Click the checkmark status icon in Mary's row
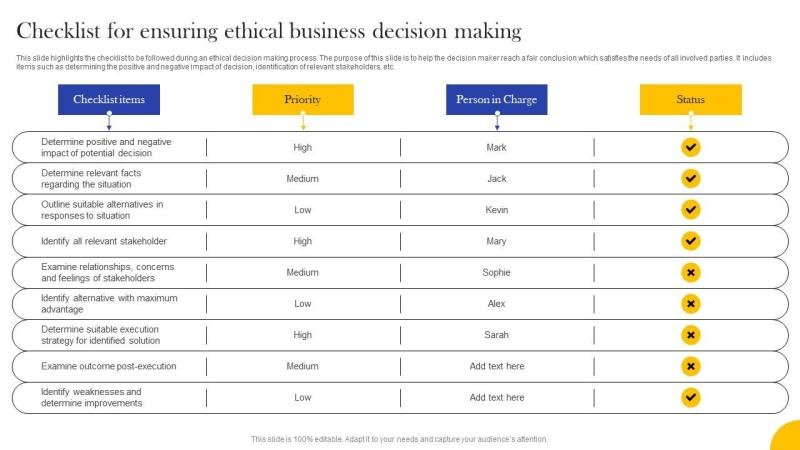Image resolution: width=800 pixels, height=450 pixels. 690,241
